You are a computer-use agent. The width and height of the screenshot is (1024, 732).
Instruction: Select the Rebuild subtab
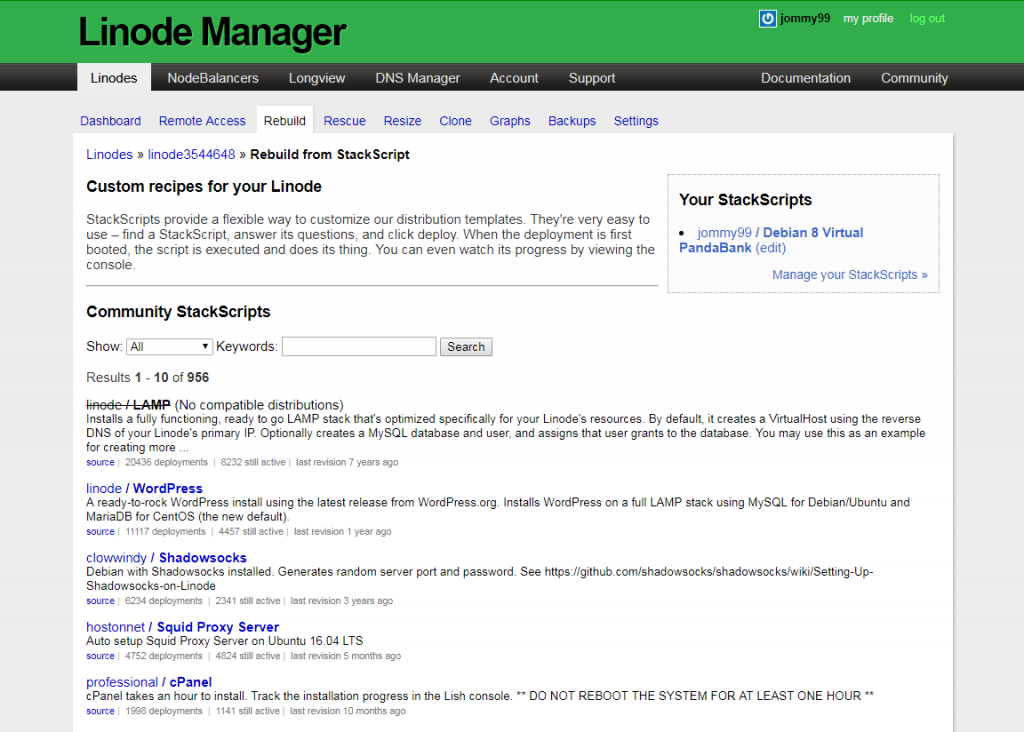click(x=285, y=121)
